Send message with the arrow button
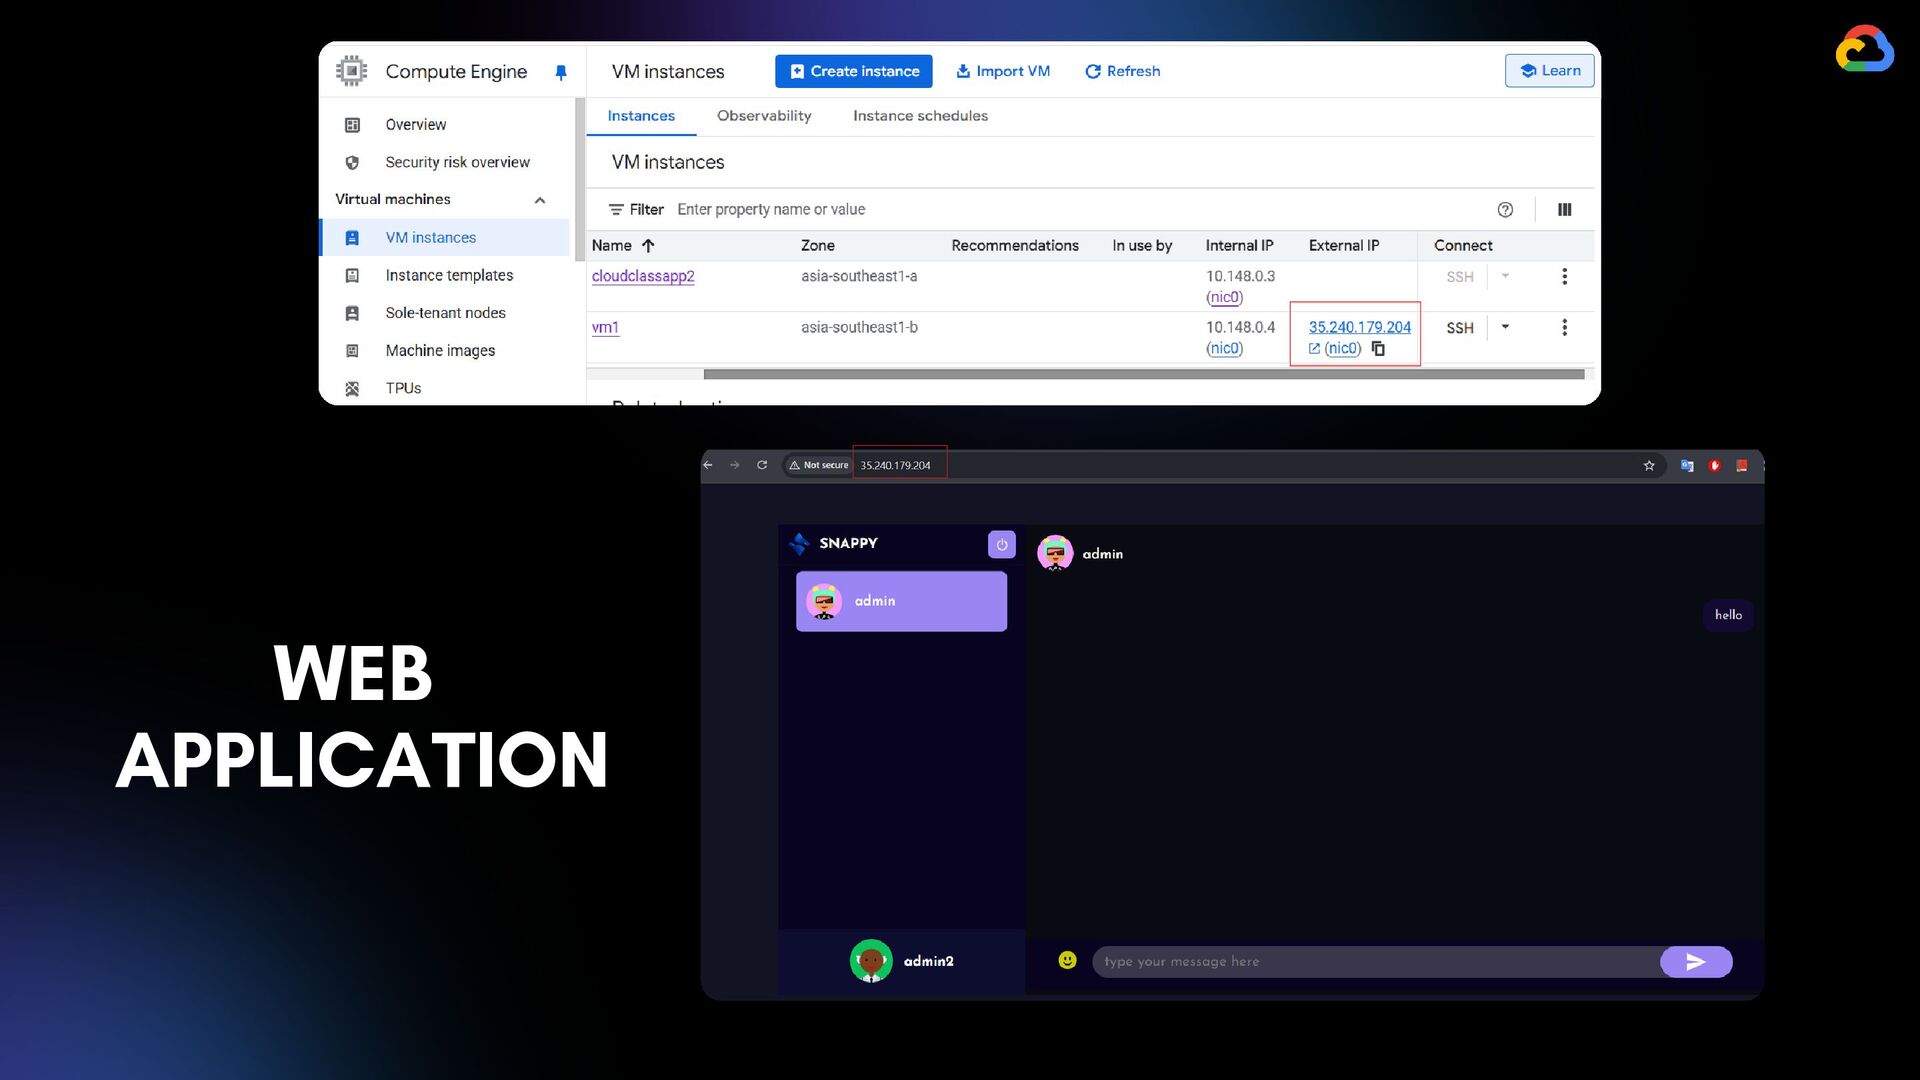Image resolution: width=1920 pixels, height=1080 pixels. click(x=1695, y=962)
